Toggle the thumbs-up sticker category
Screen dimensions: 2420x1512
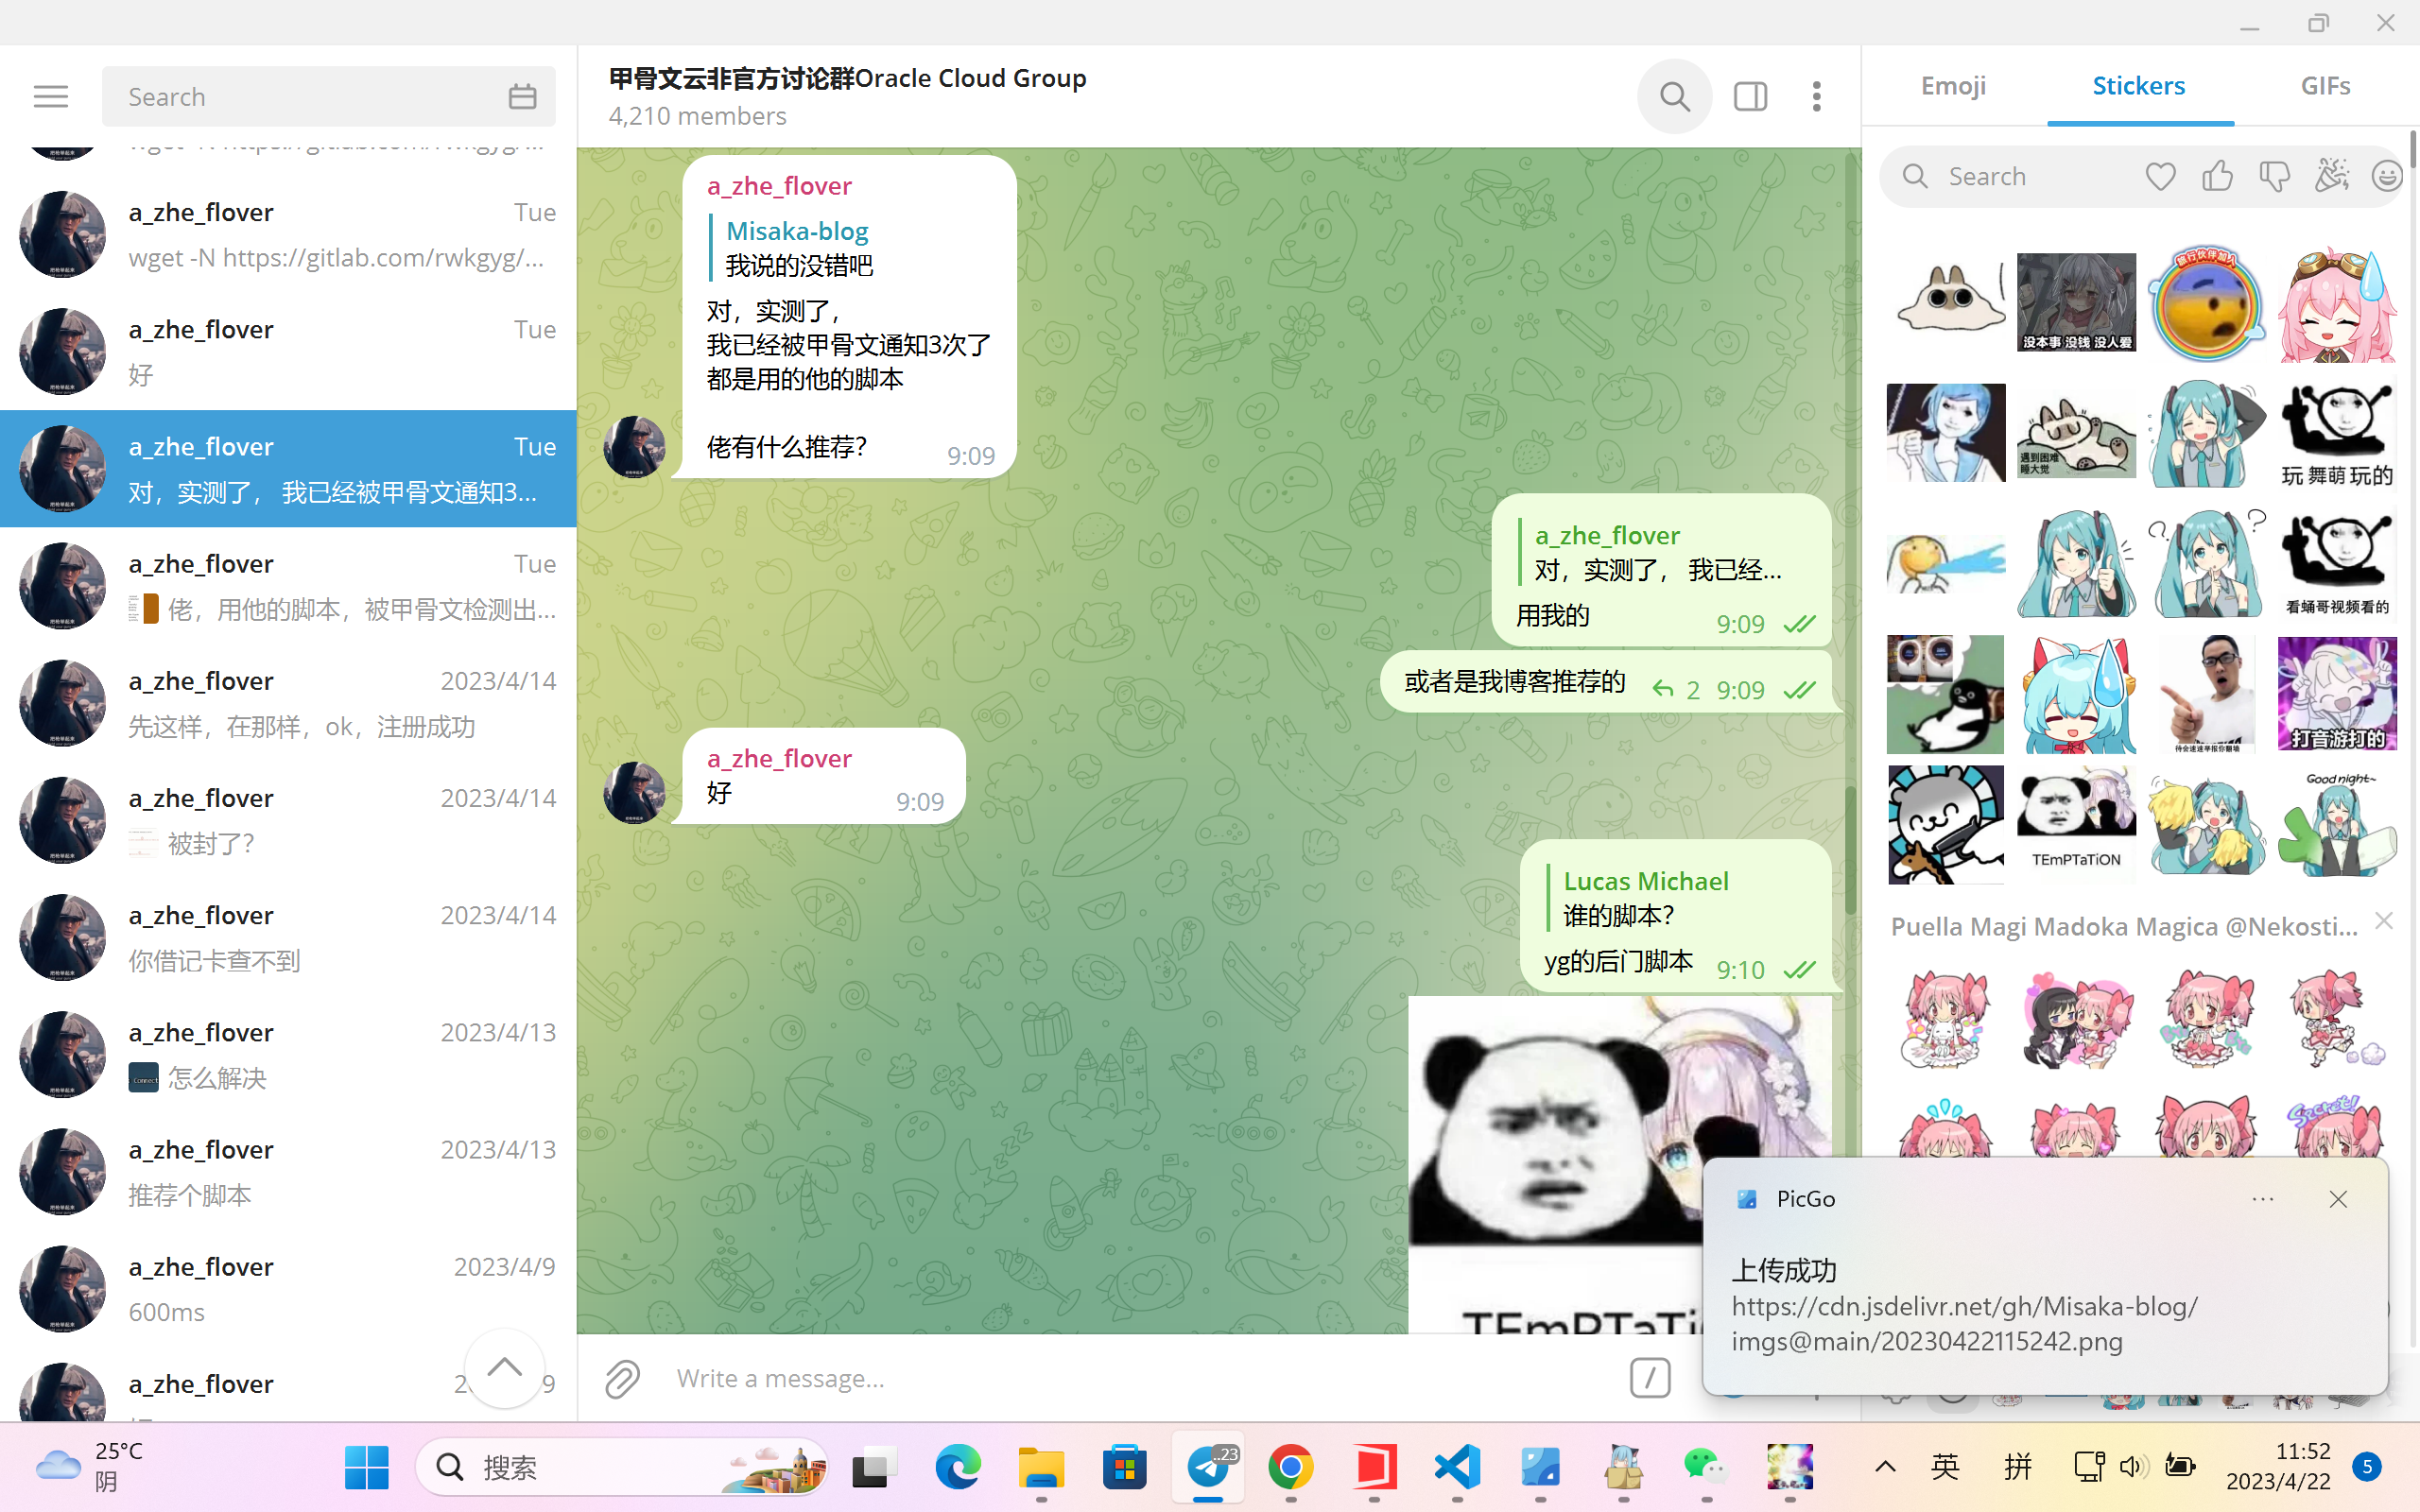(x=2217, y=175)
